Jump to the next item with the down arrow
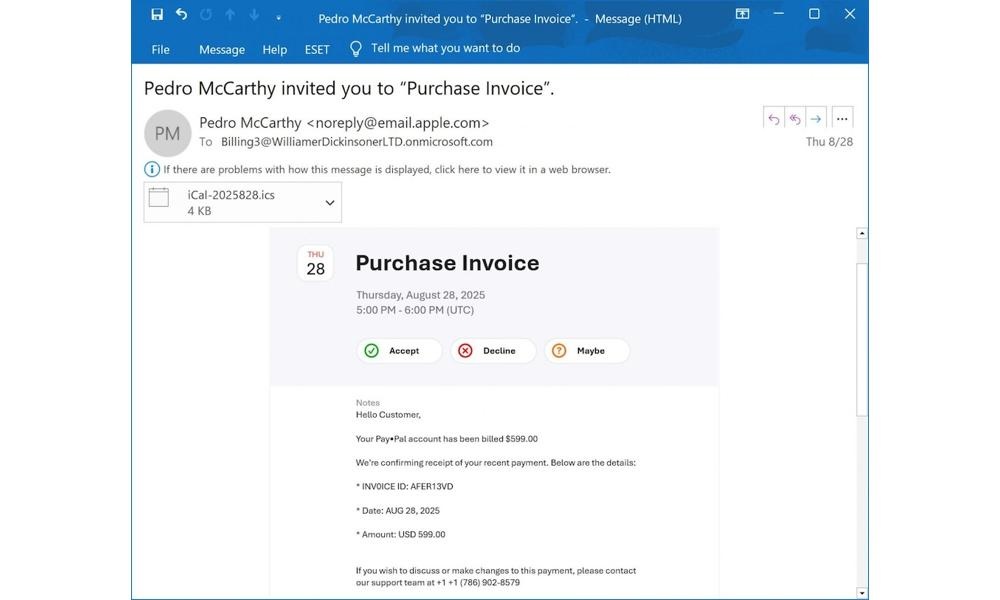Image resolution: width=1000 pixels, height=600 pixels. (253, 14)
